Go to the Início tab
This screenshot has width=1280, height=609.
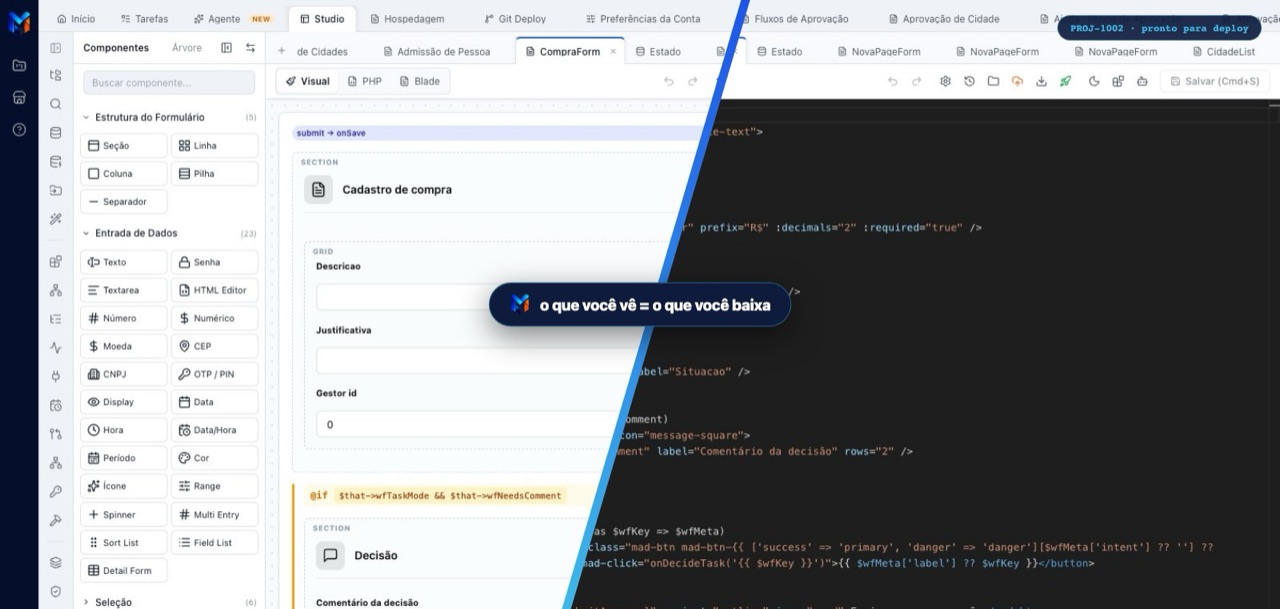pyautogui.click(x=76, y=18)
